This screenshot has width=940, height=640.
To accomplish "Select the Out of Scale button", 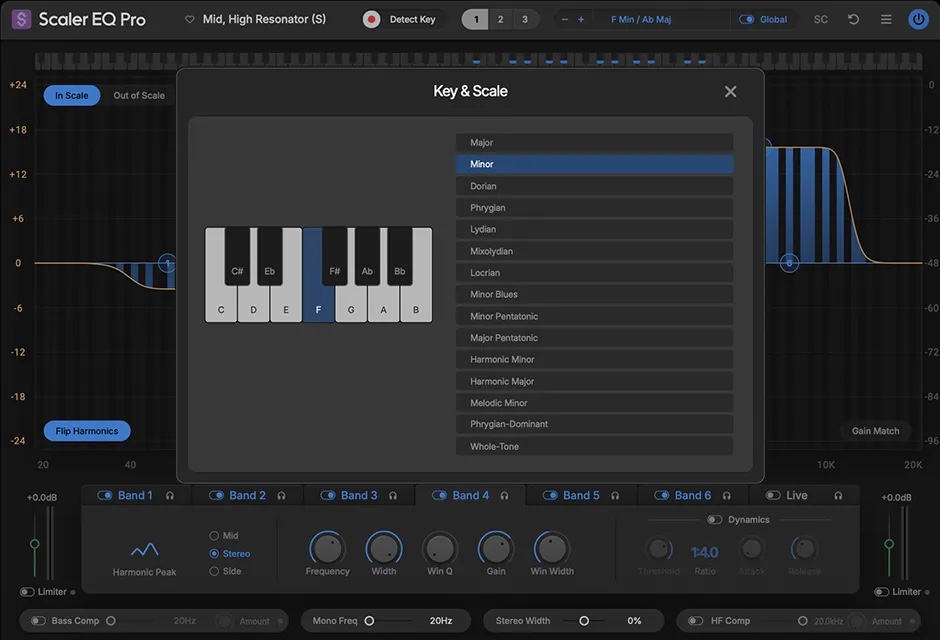I will click(139, 95).
